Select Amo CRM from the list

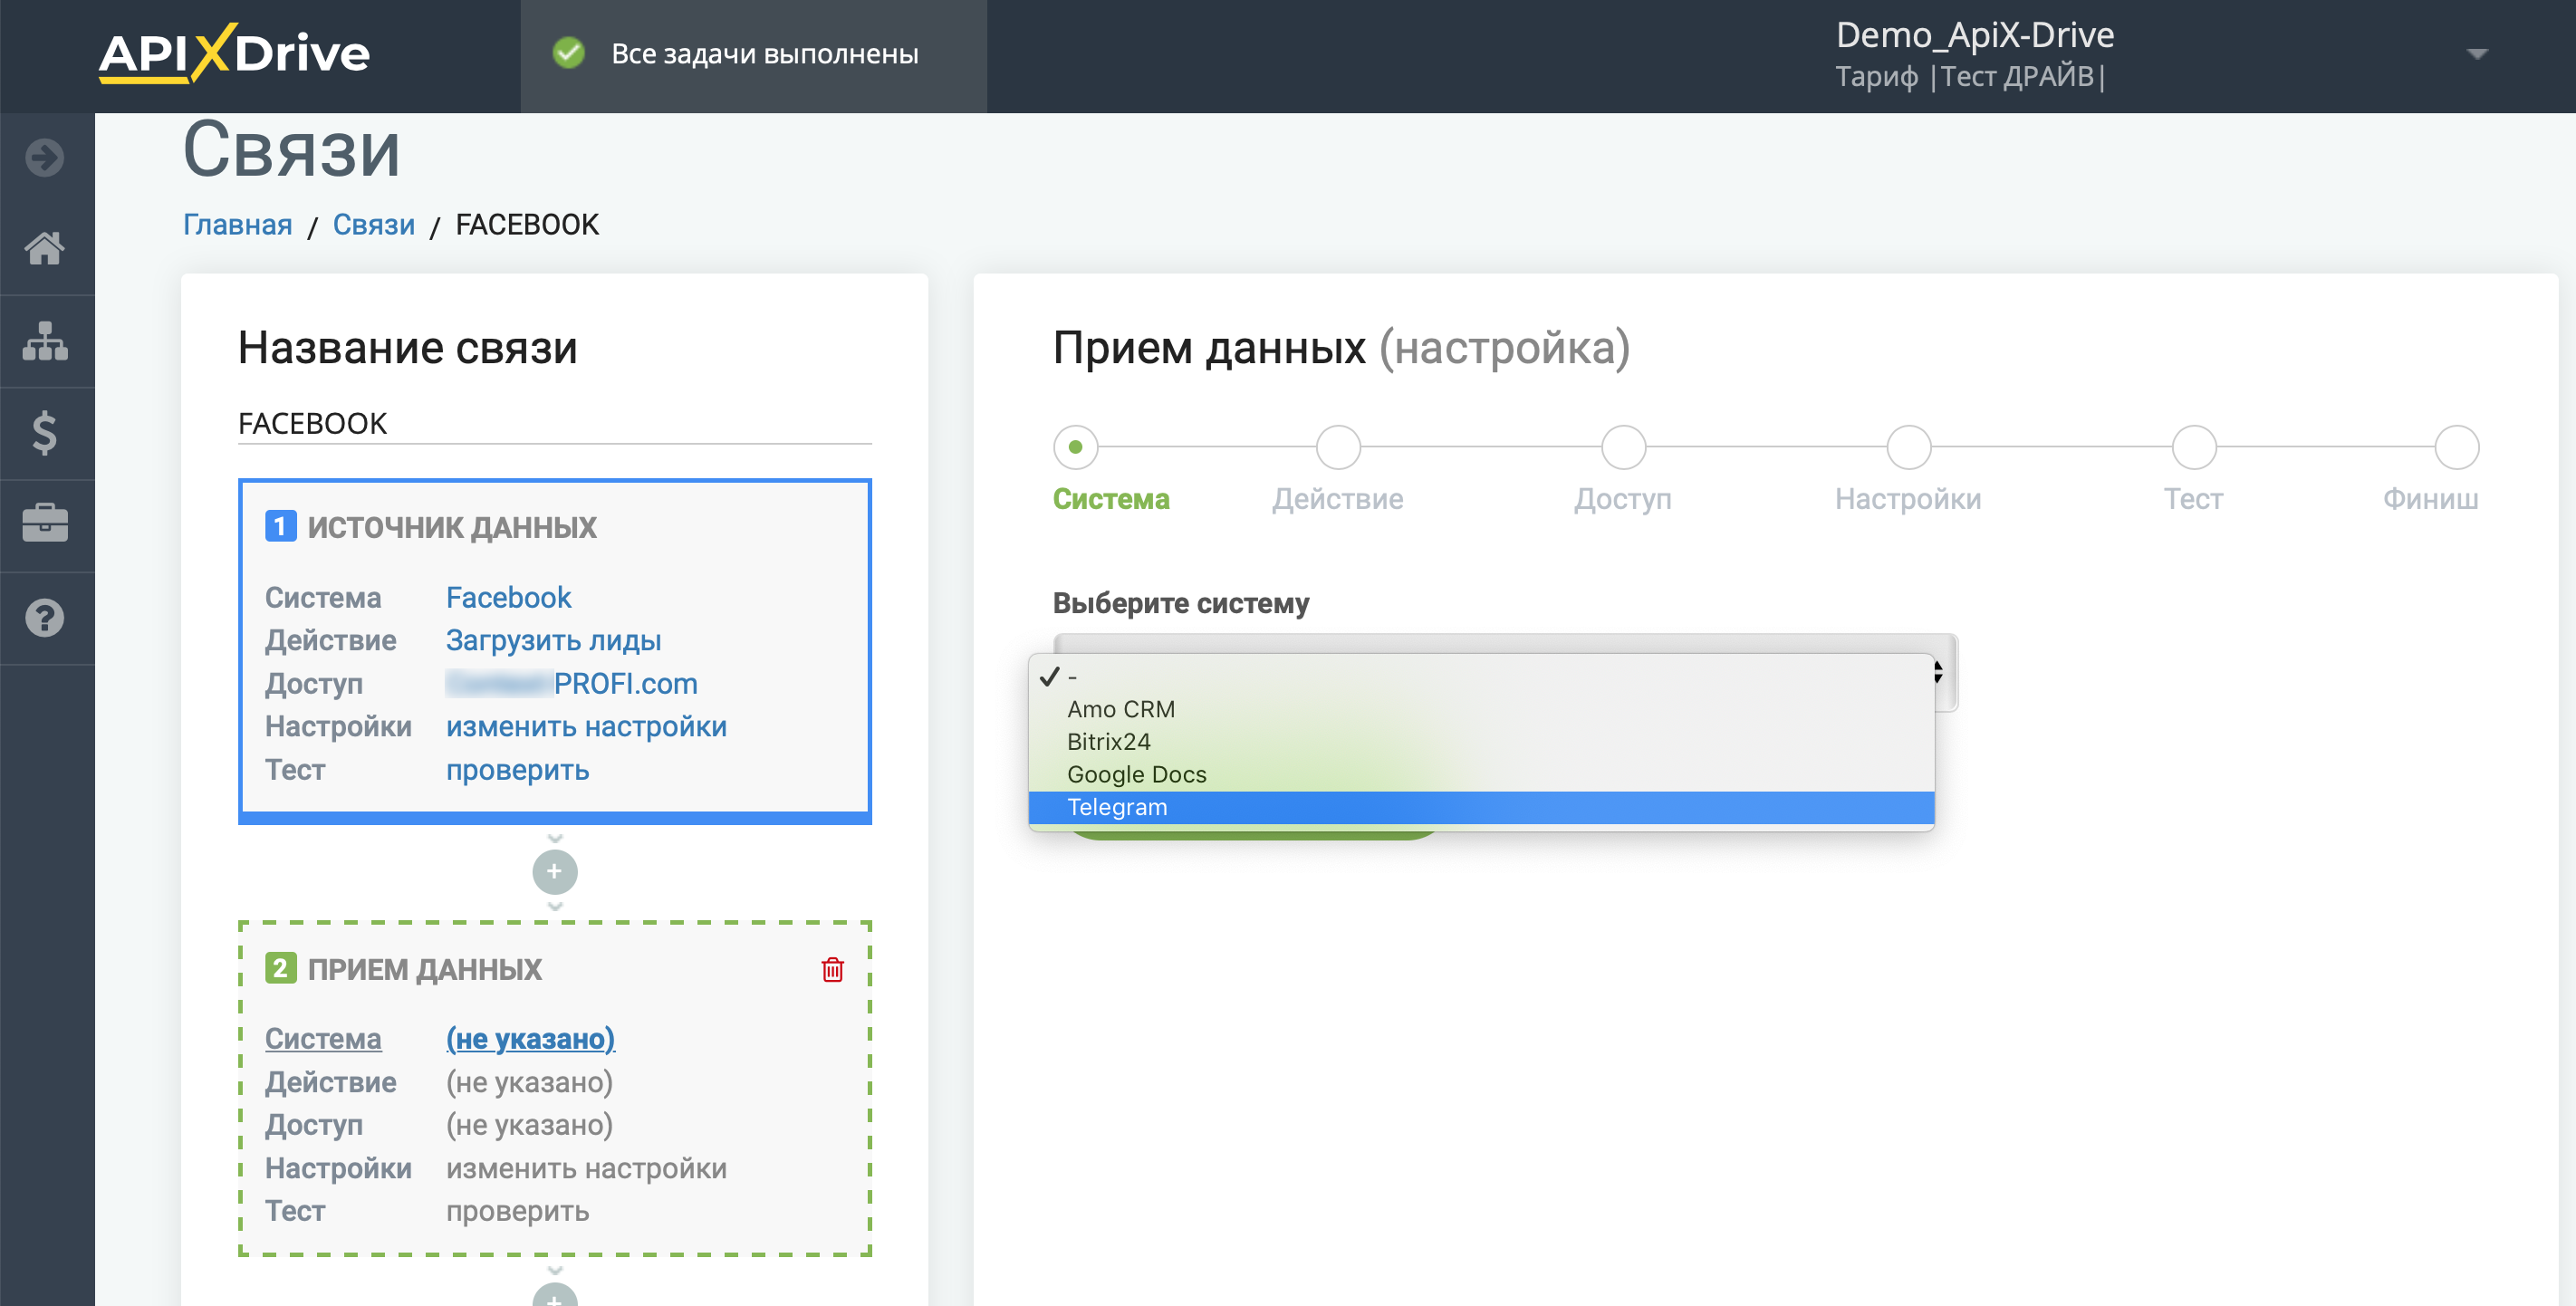[1481, 709]
